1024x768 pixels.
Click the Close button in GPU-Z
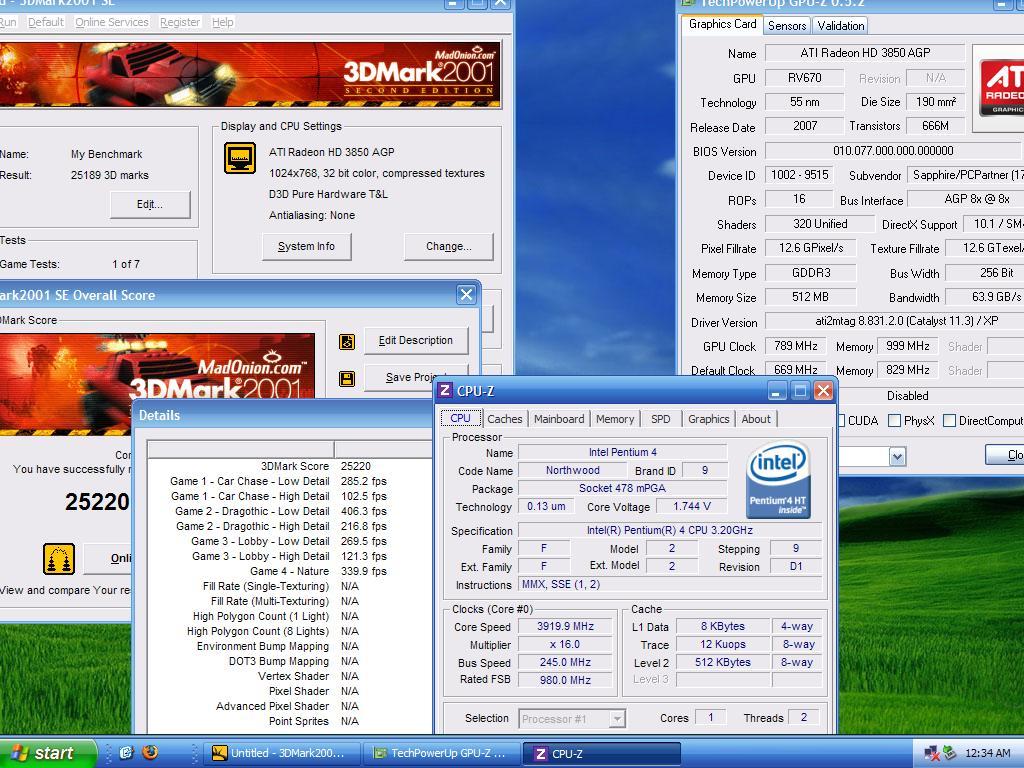click(x=1005, y=455)
